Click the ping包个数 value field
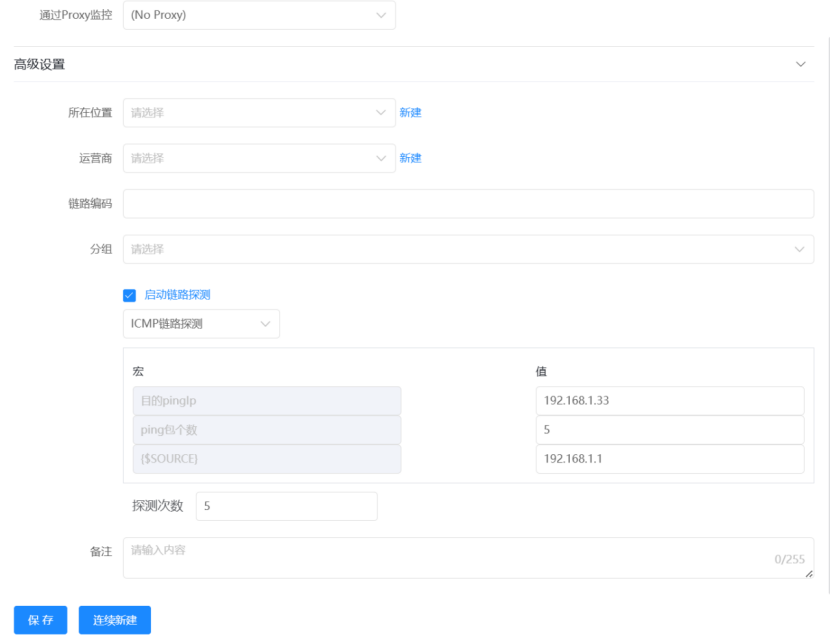This screenshot has height=641, width=830. [x=670, y=430]
